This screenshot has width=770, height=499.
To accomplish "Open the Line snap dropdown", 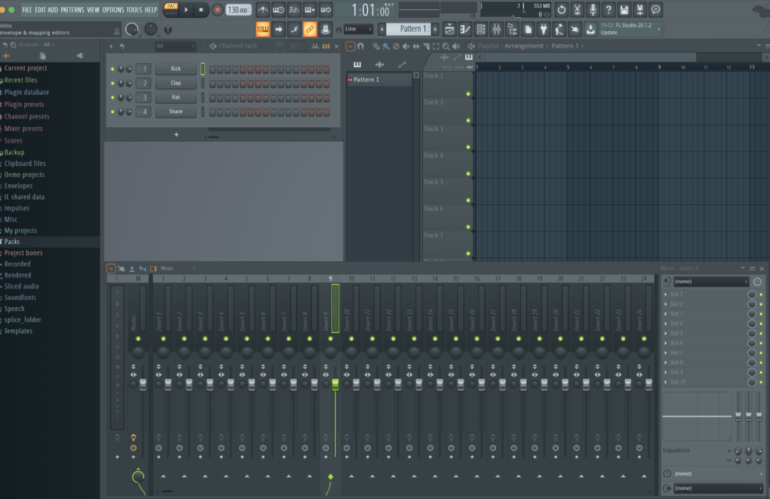I will 358,29.
